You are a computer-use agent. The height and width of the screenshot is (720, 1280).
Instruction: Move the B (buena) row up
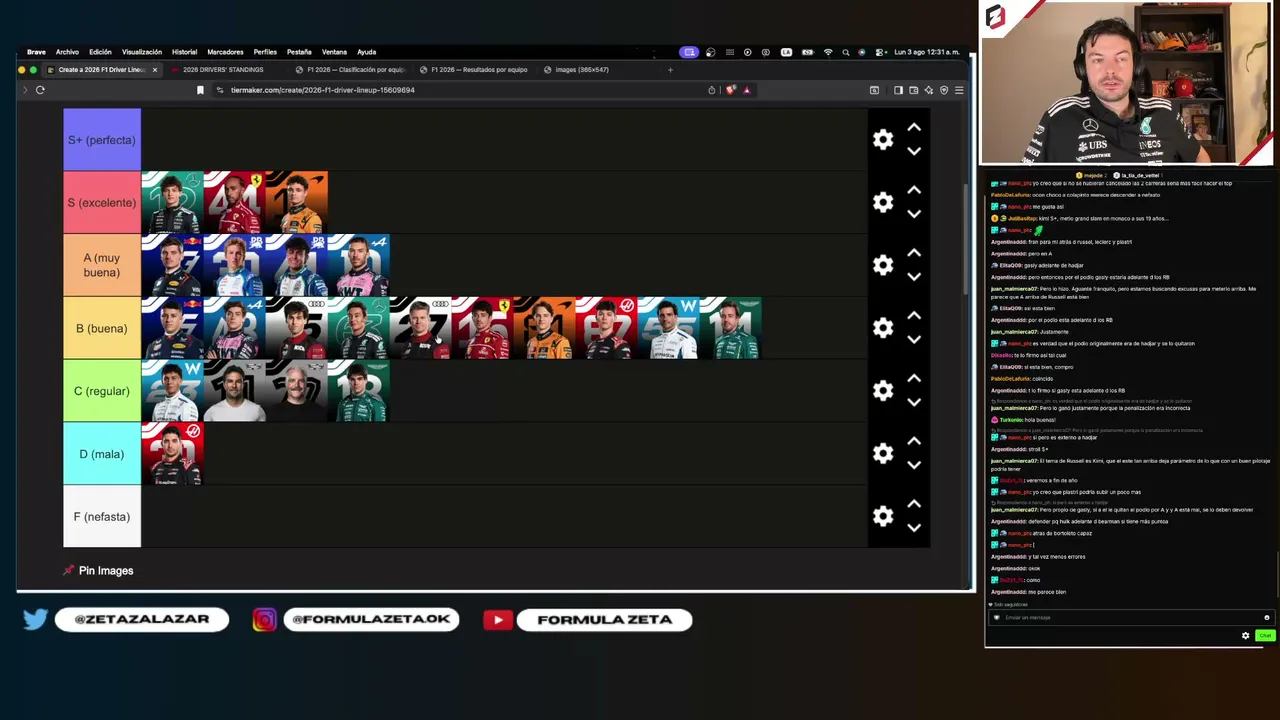pyautogui.click(x=914, y=316)
